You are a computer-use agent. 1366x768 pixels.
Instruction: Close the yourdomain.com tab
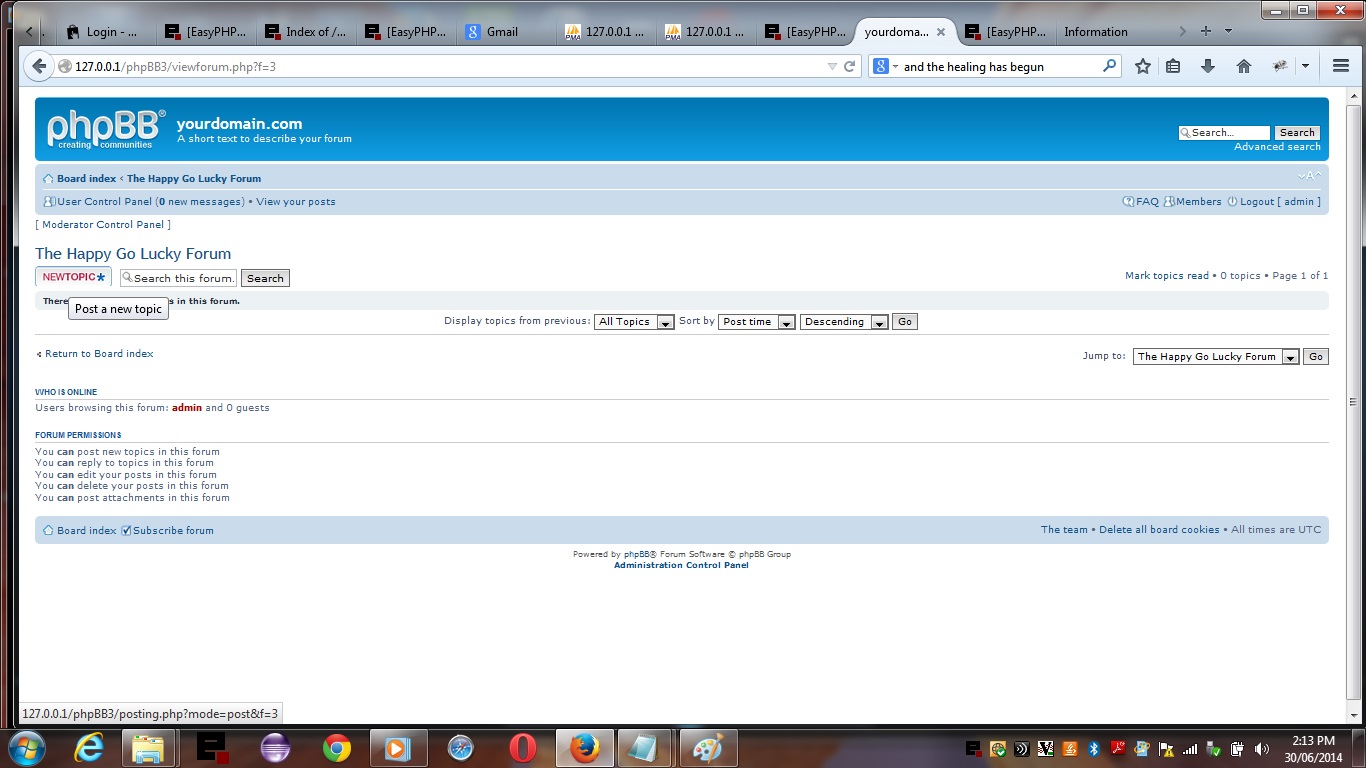tap(940, 32)
